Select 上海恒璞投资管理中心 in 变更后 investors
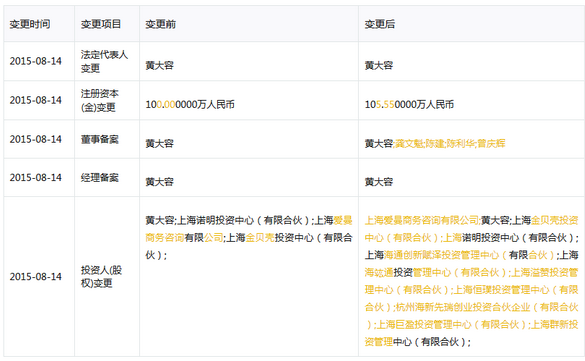This screenshot has width=585, height=361. 501,290
